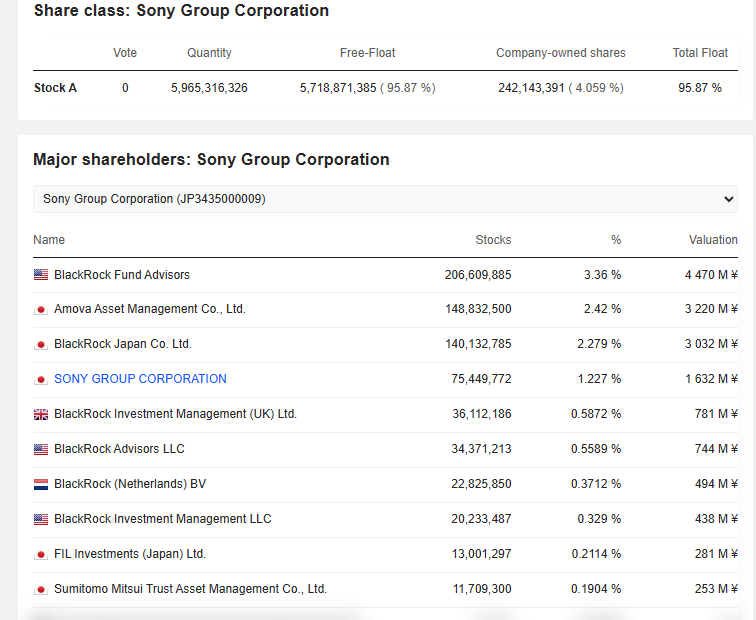The width and height of the screenshot is (756, 620).
Task: Click the Valuation column header
Action: point(713,240)
